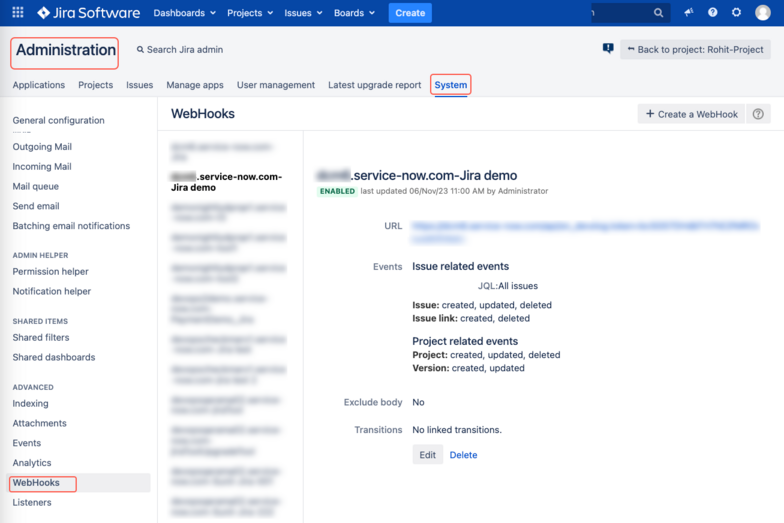784x523 pixels.
Task: Open the feedback megaphone icon
Action: pyautogui.click(x=689, y=12)
